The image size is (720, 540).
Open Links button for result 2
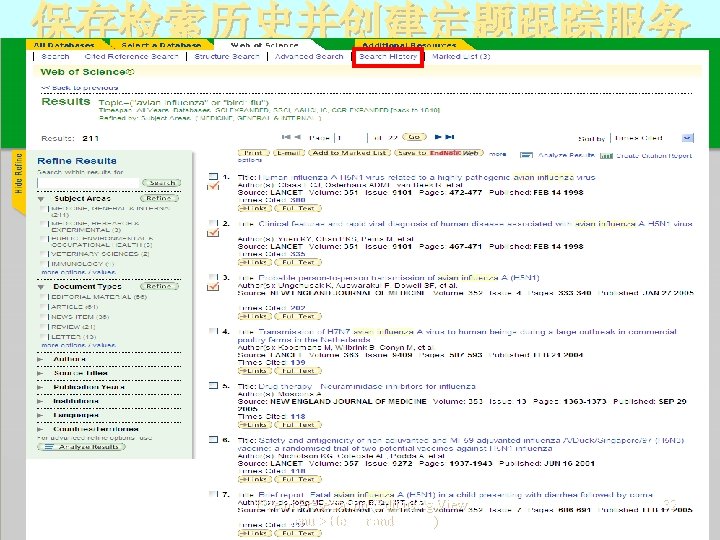point(255,262)
